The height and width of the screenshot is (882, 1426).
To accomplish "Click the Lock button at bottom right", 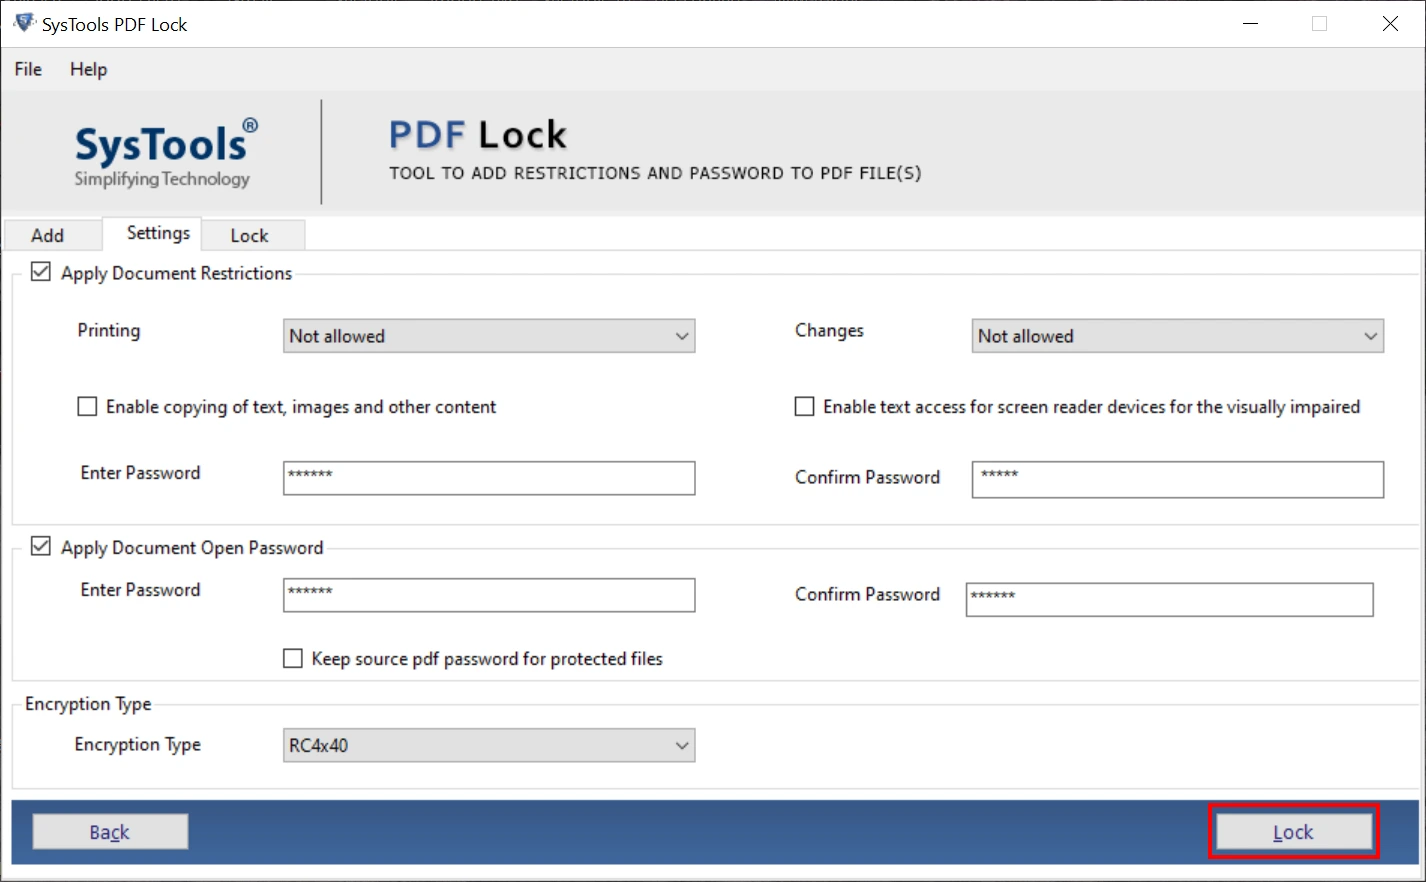I will (1293, 832).
